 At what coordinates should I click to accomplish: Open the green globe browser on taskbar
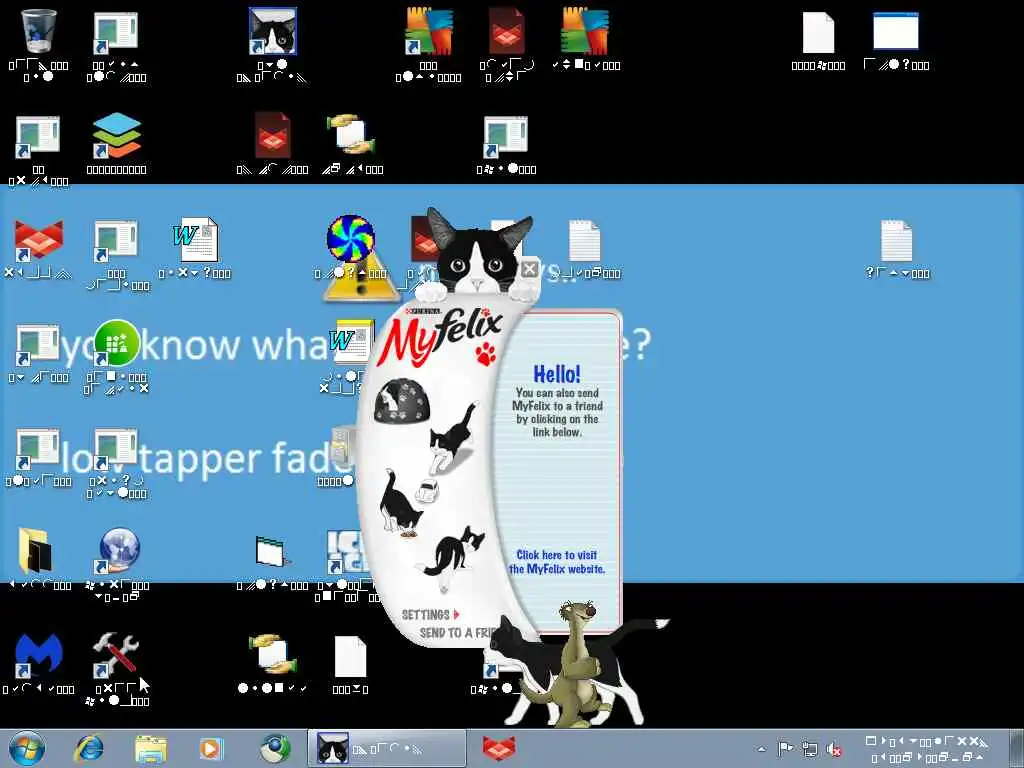click(x=275, y=748)
